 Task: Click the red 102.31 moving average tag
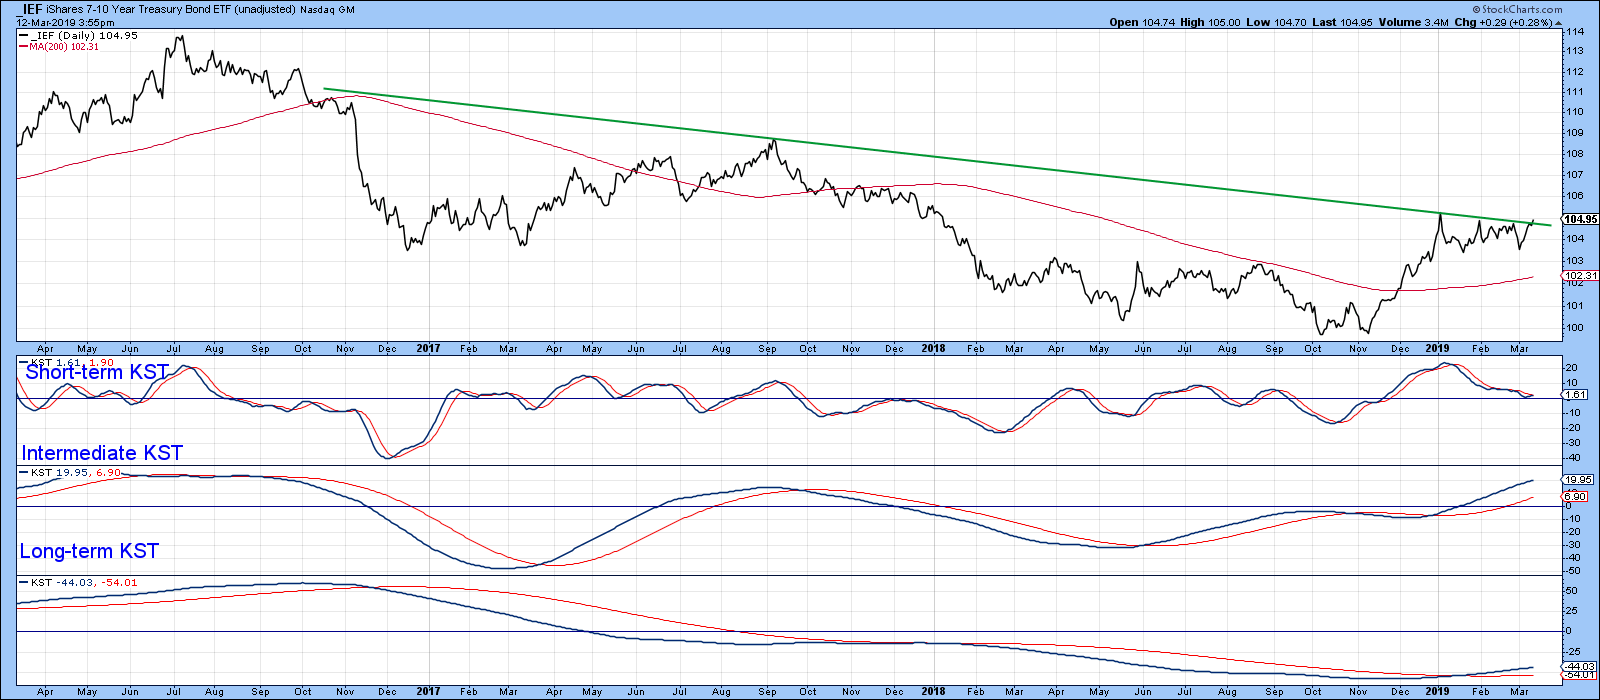(1580, 276)
